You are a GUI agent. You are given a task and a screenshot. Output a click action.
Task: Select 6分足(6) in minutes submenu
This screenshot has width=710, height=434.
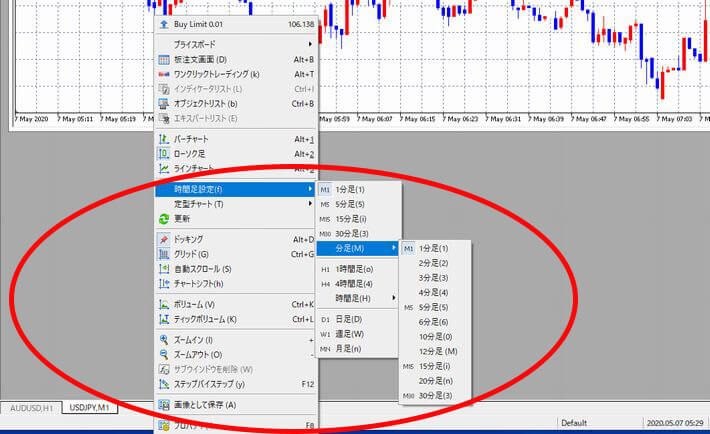[x=433, y=322]
